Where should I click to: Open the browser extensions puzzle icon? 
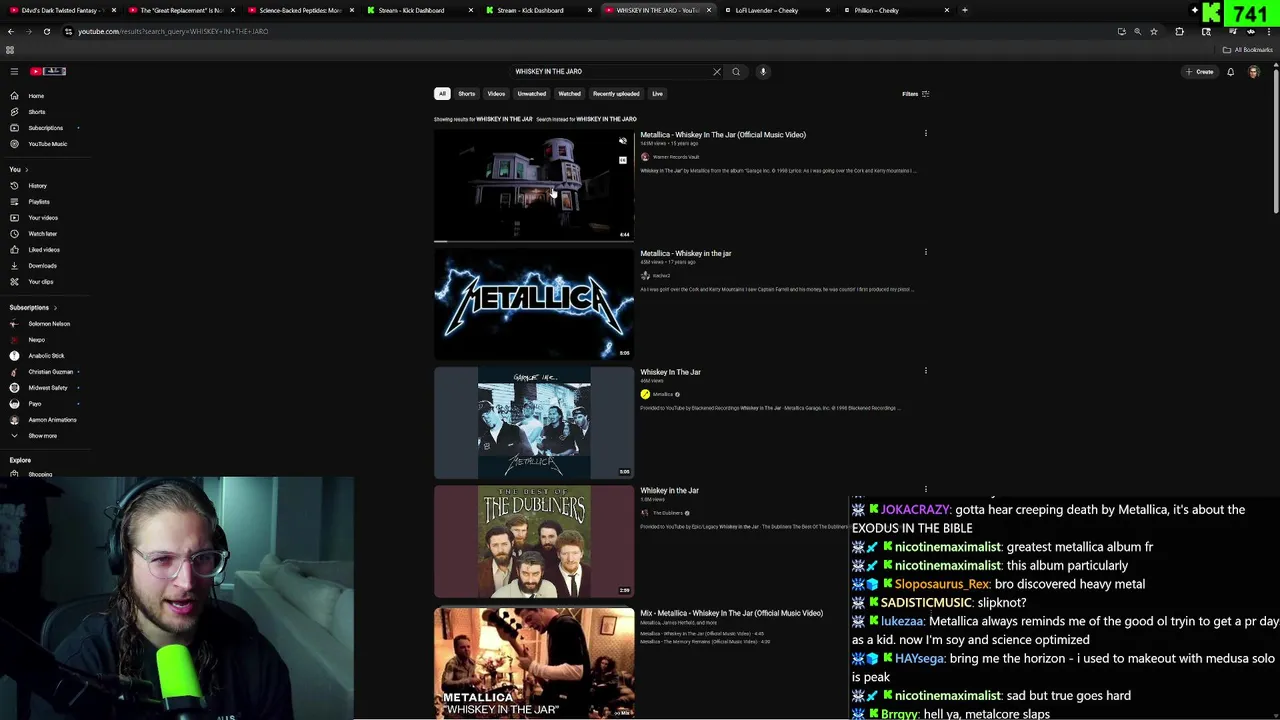click(1179, 31)
